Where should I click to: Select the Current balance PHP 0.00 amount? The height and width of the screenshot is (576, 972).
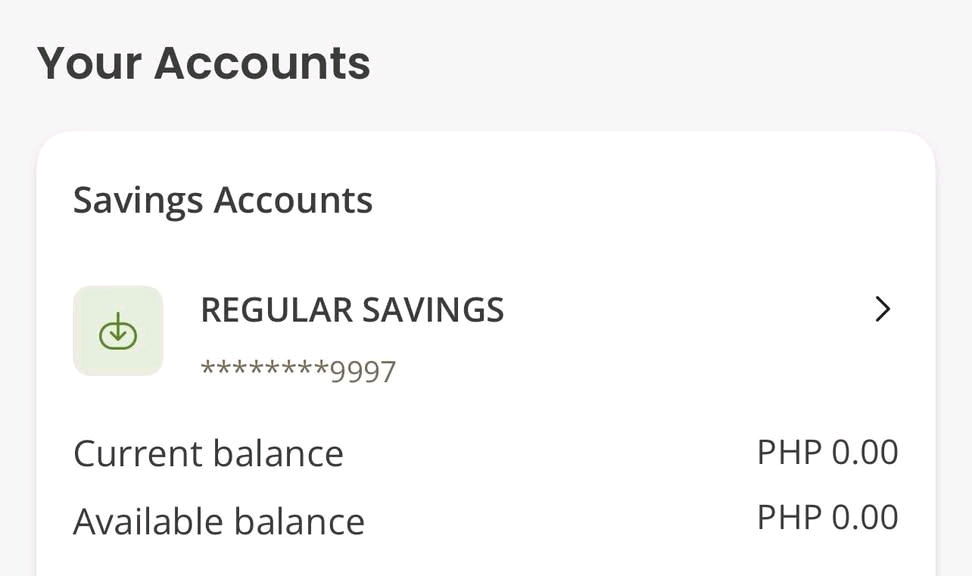828,452
